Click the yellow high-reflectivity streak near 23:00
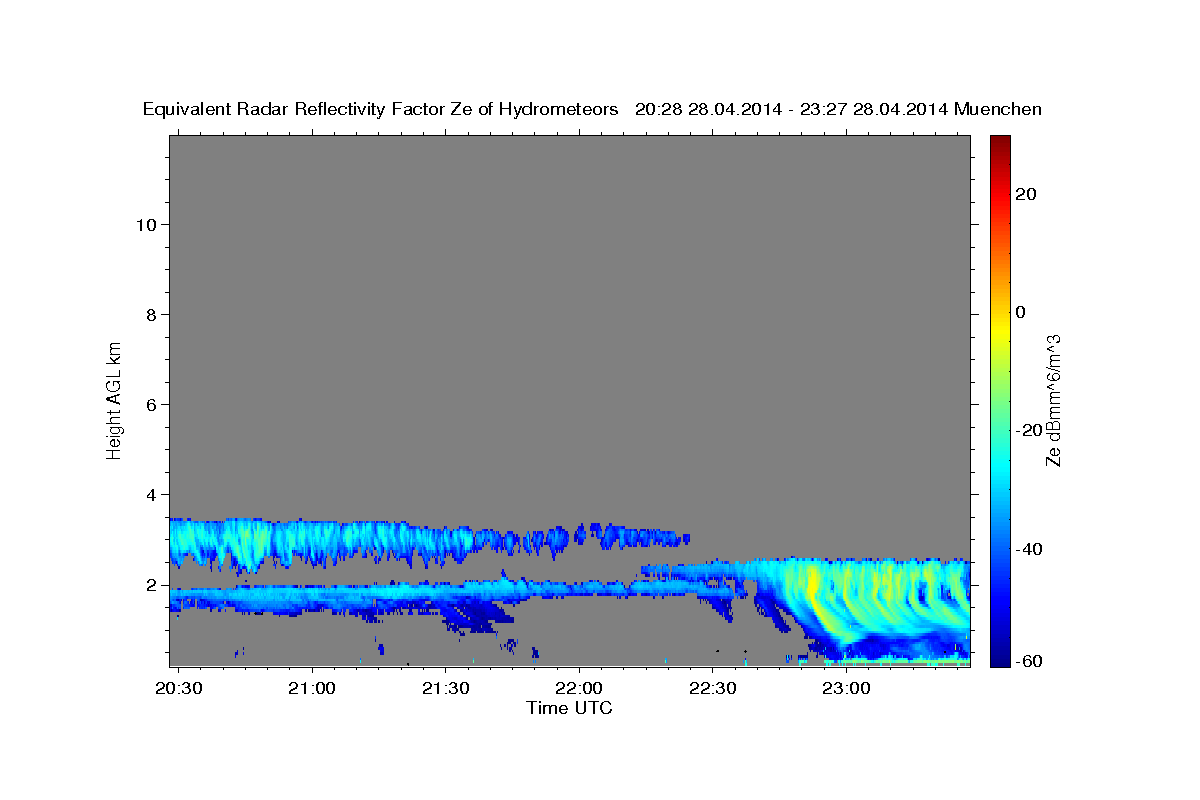Screen dimensions: 1200x800 click(x=812, y=585)
